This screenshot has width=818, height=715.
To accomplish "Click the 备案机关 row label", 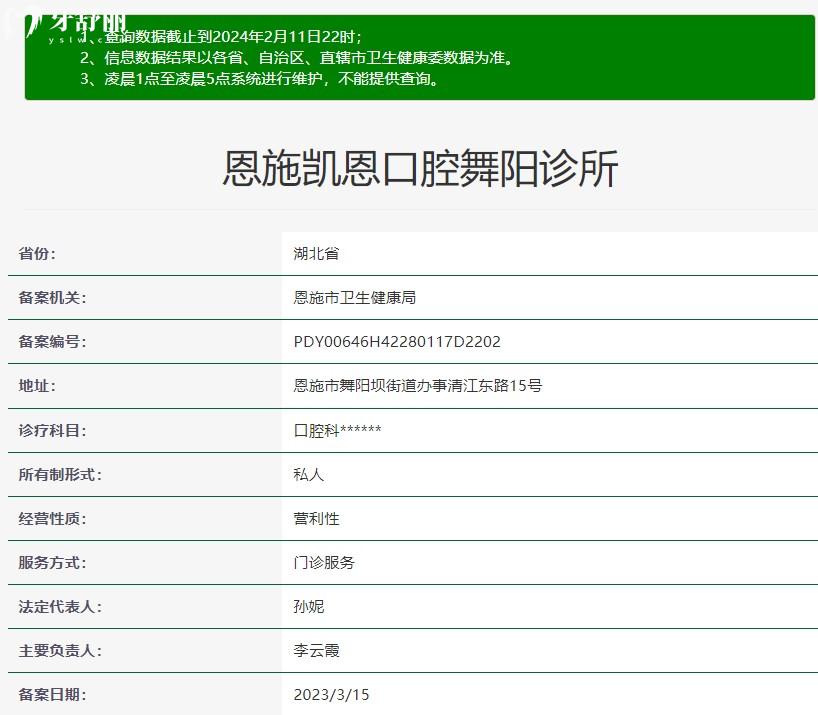I will pyautogui.click(x=52, y=298).
